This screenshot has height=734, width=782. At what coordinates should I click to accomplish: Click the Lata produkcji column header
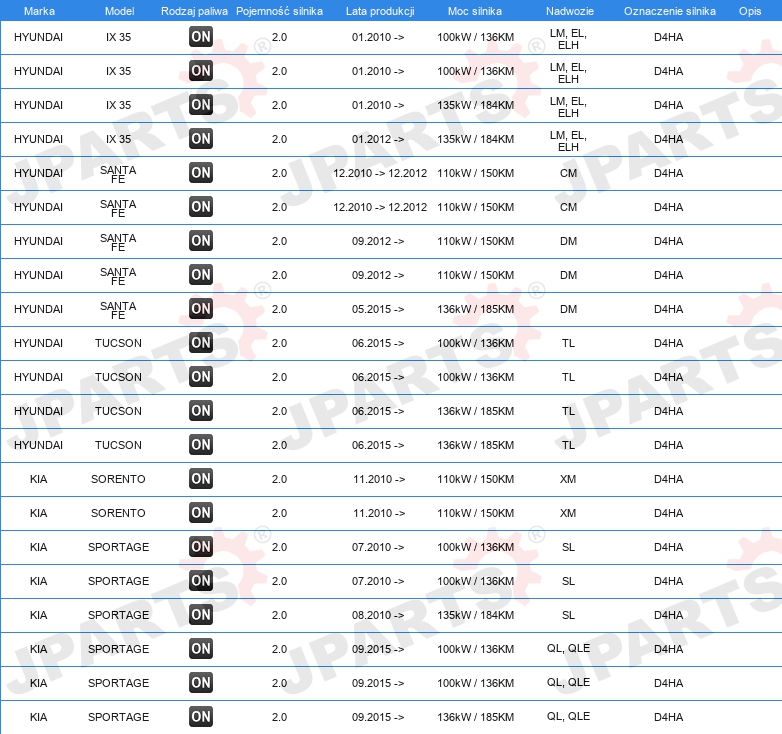point(380,11)
